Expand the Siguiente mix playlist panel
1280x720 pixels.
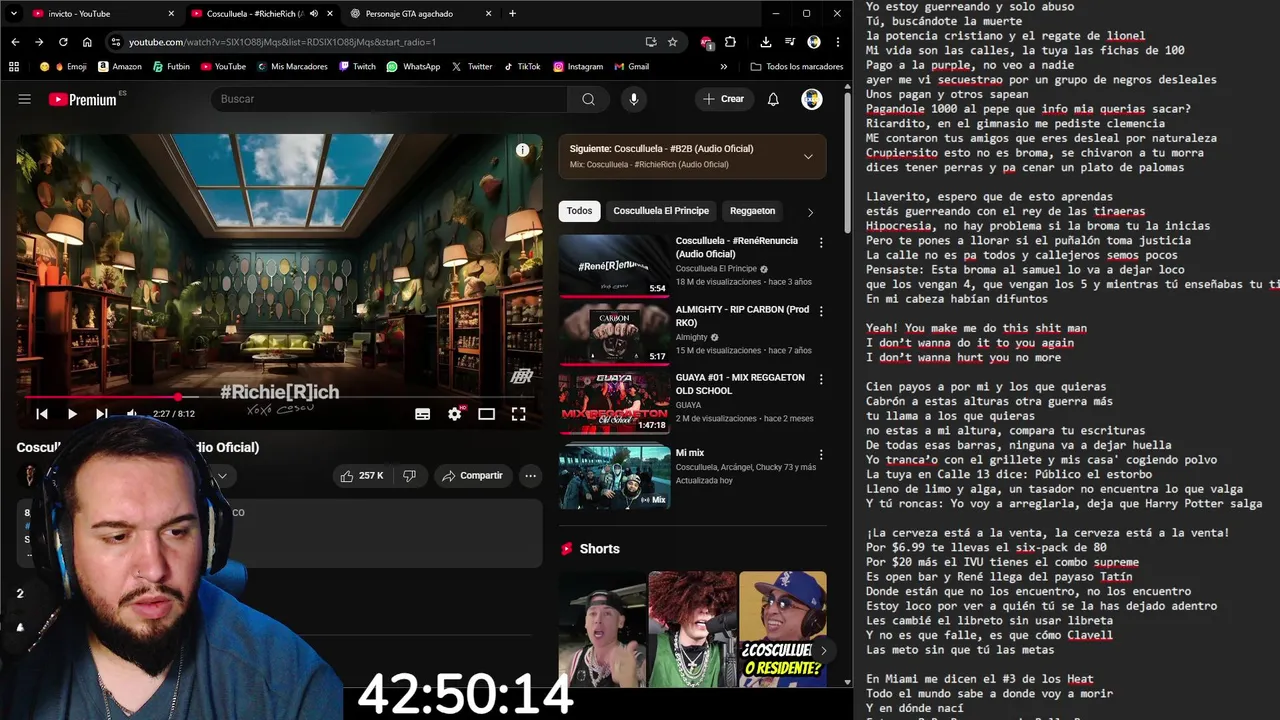click(x=808, y=156)
